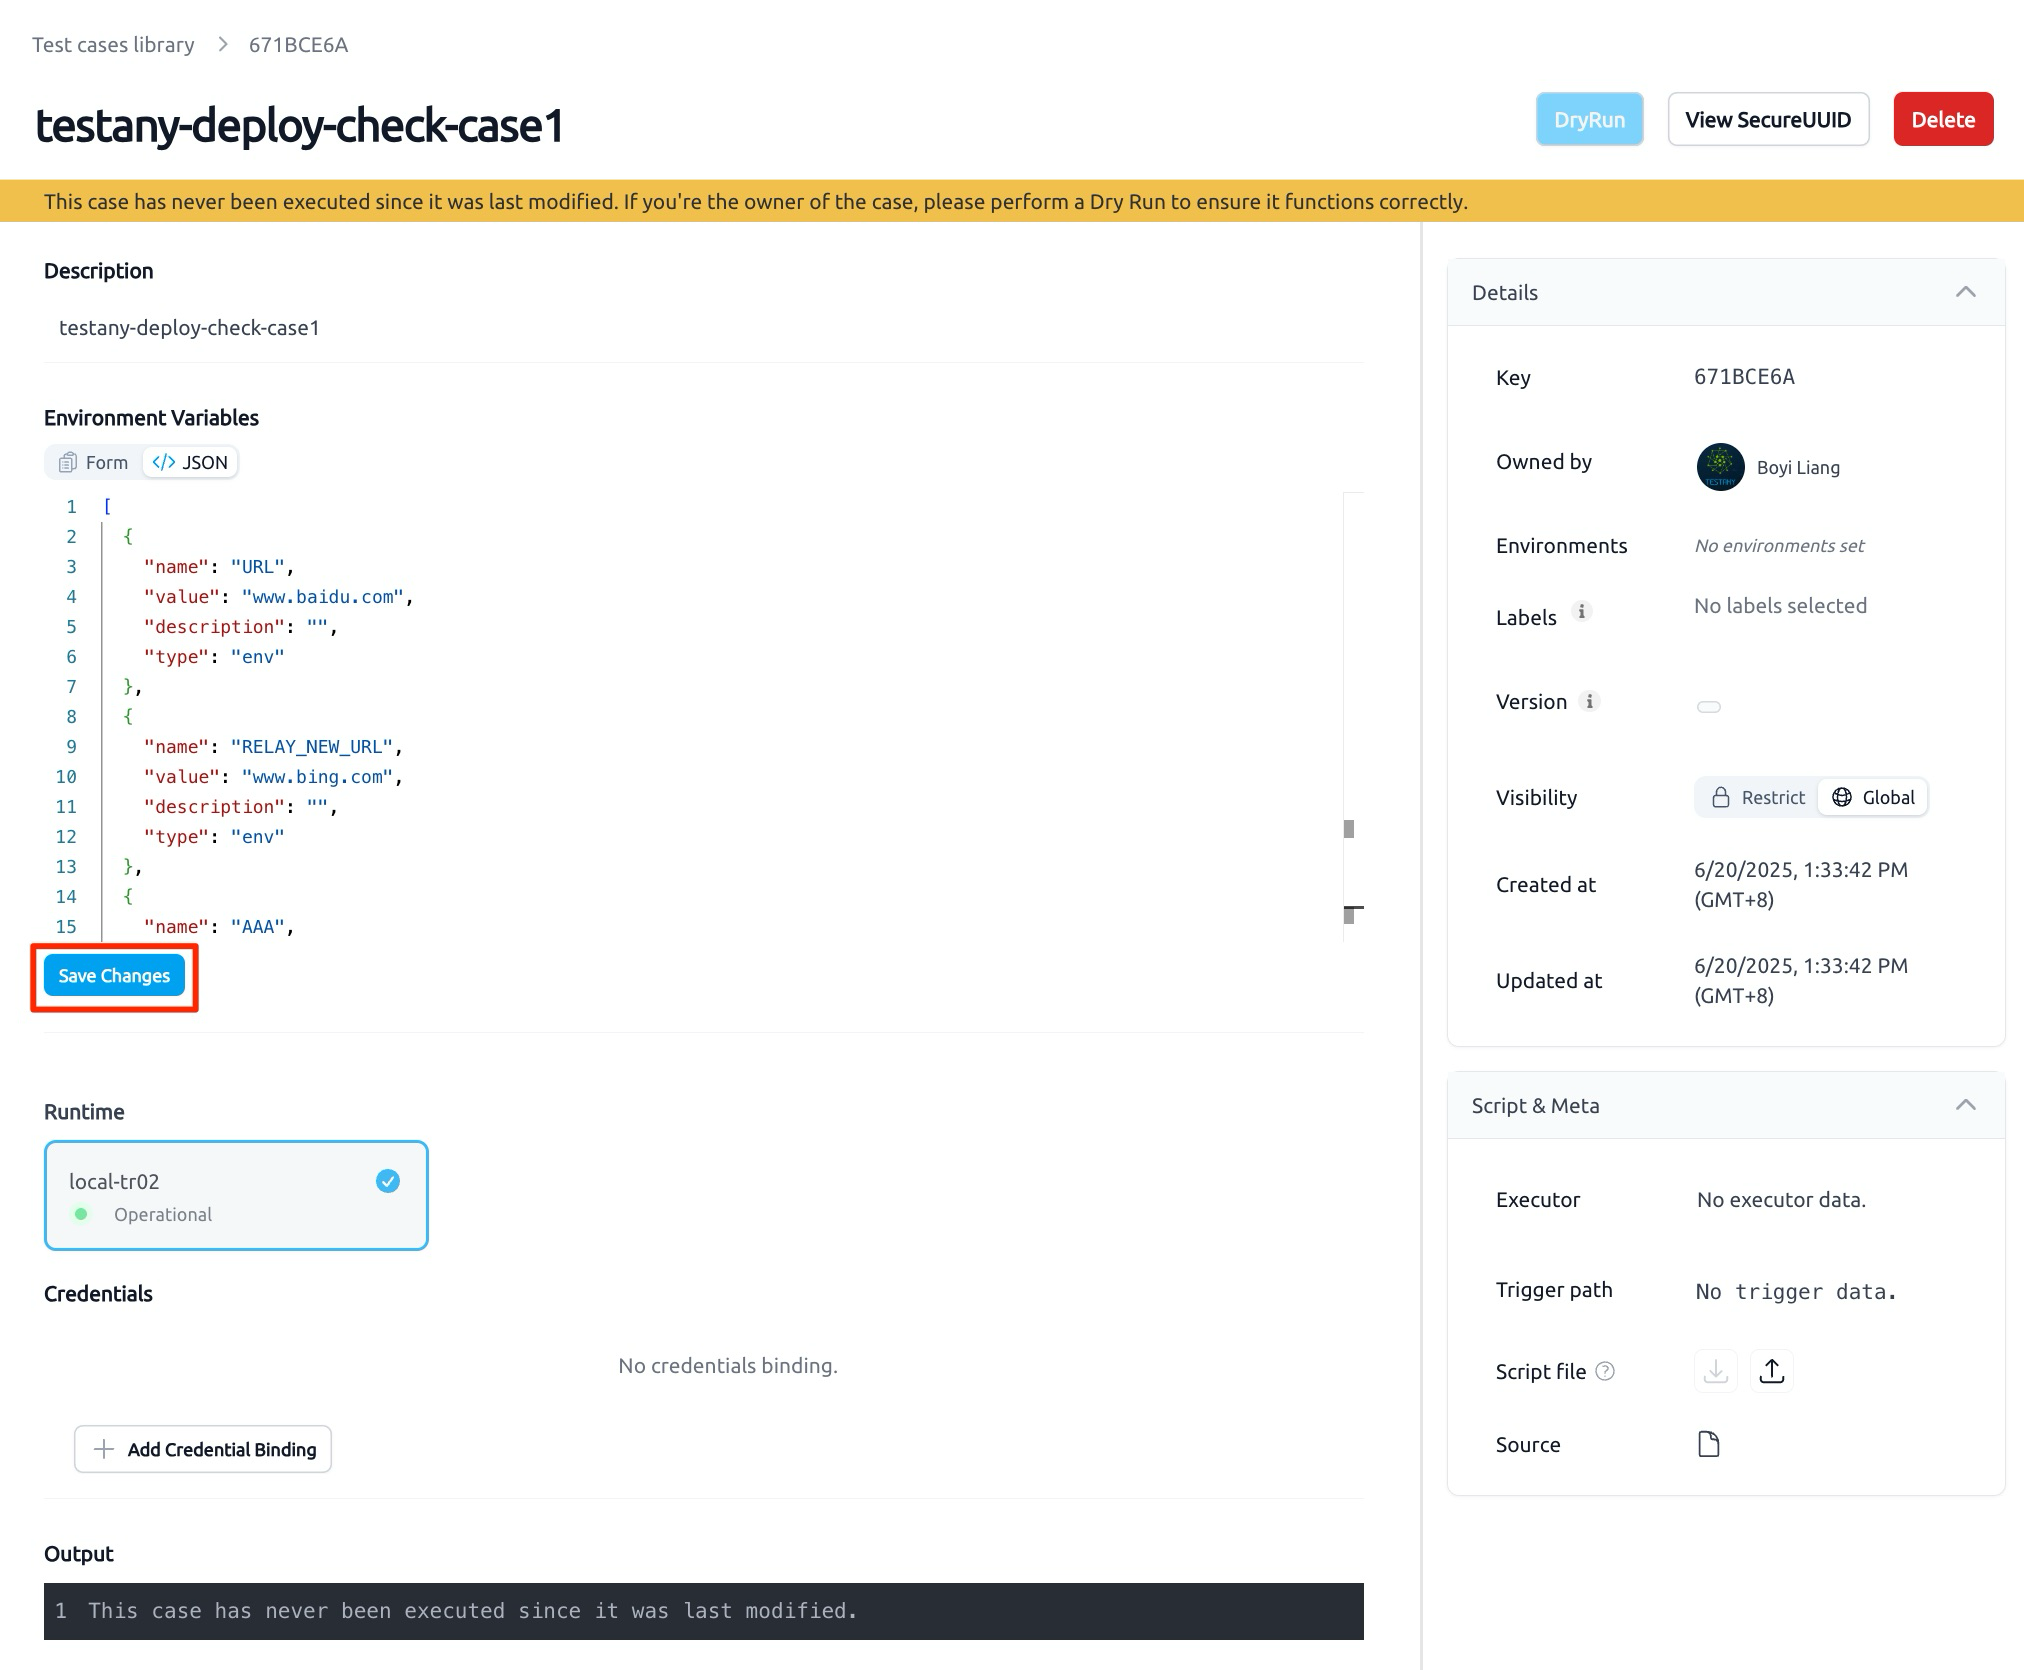This screenshot has height=1670, width=2024.
Task: Click Boyi Liang owner avatar
Action: (x=1720, y=467)
